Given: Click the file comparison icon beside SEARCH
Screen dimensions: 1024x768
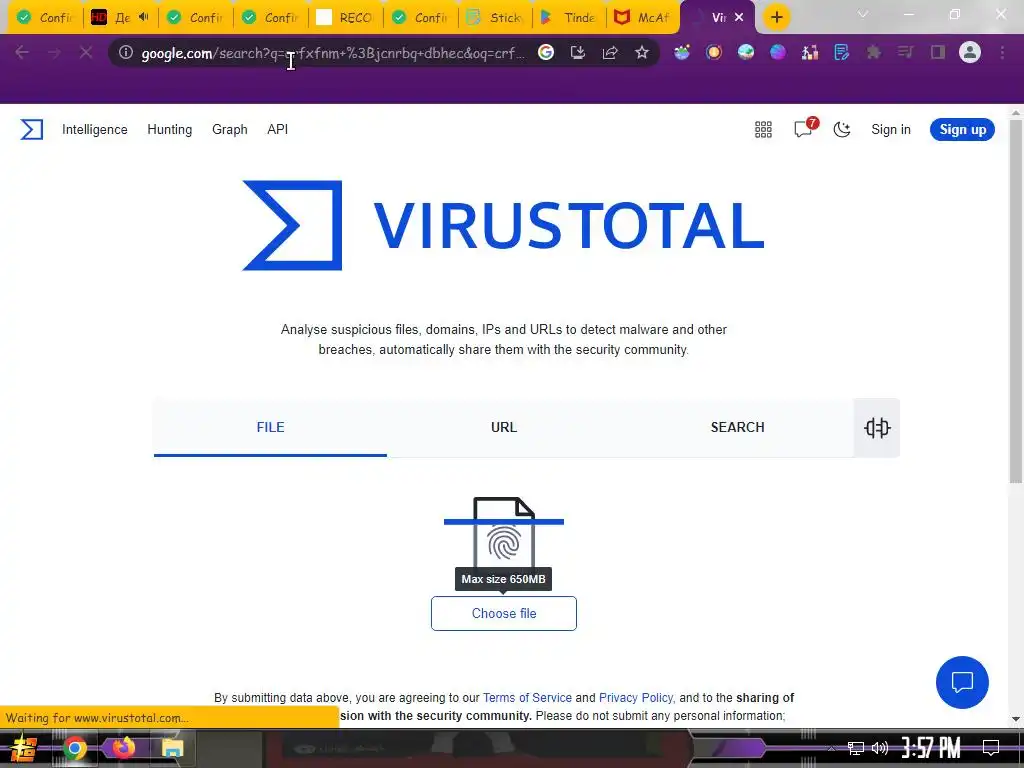Looking at the screenshot, I should tap(877, 428).
